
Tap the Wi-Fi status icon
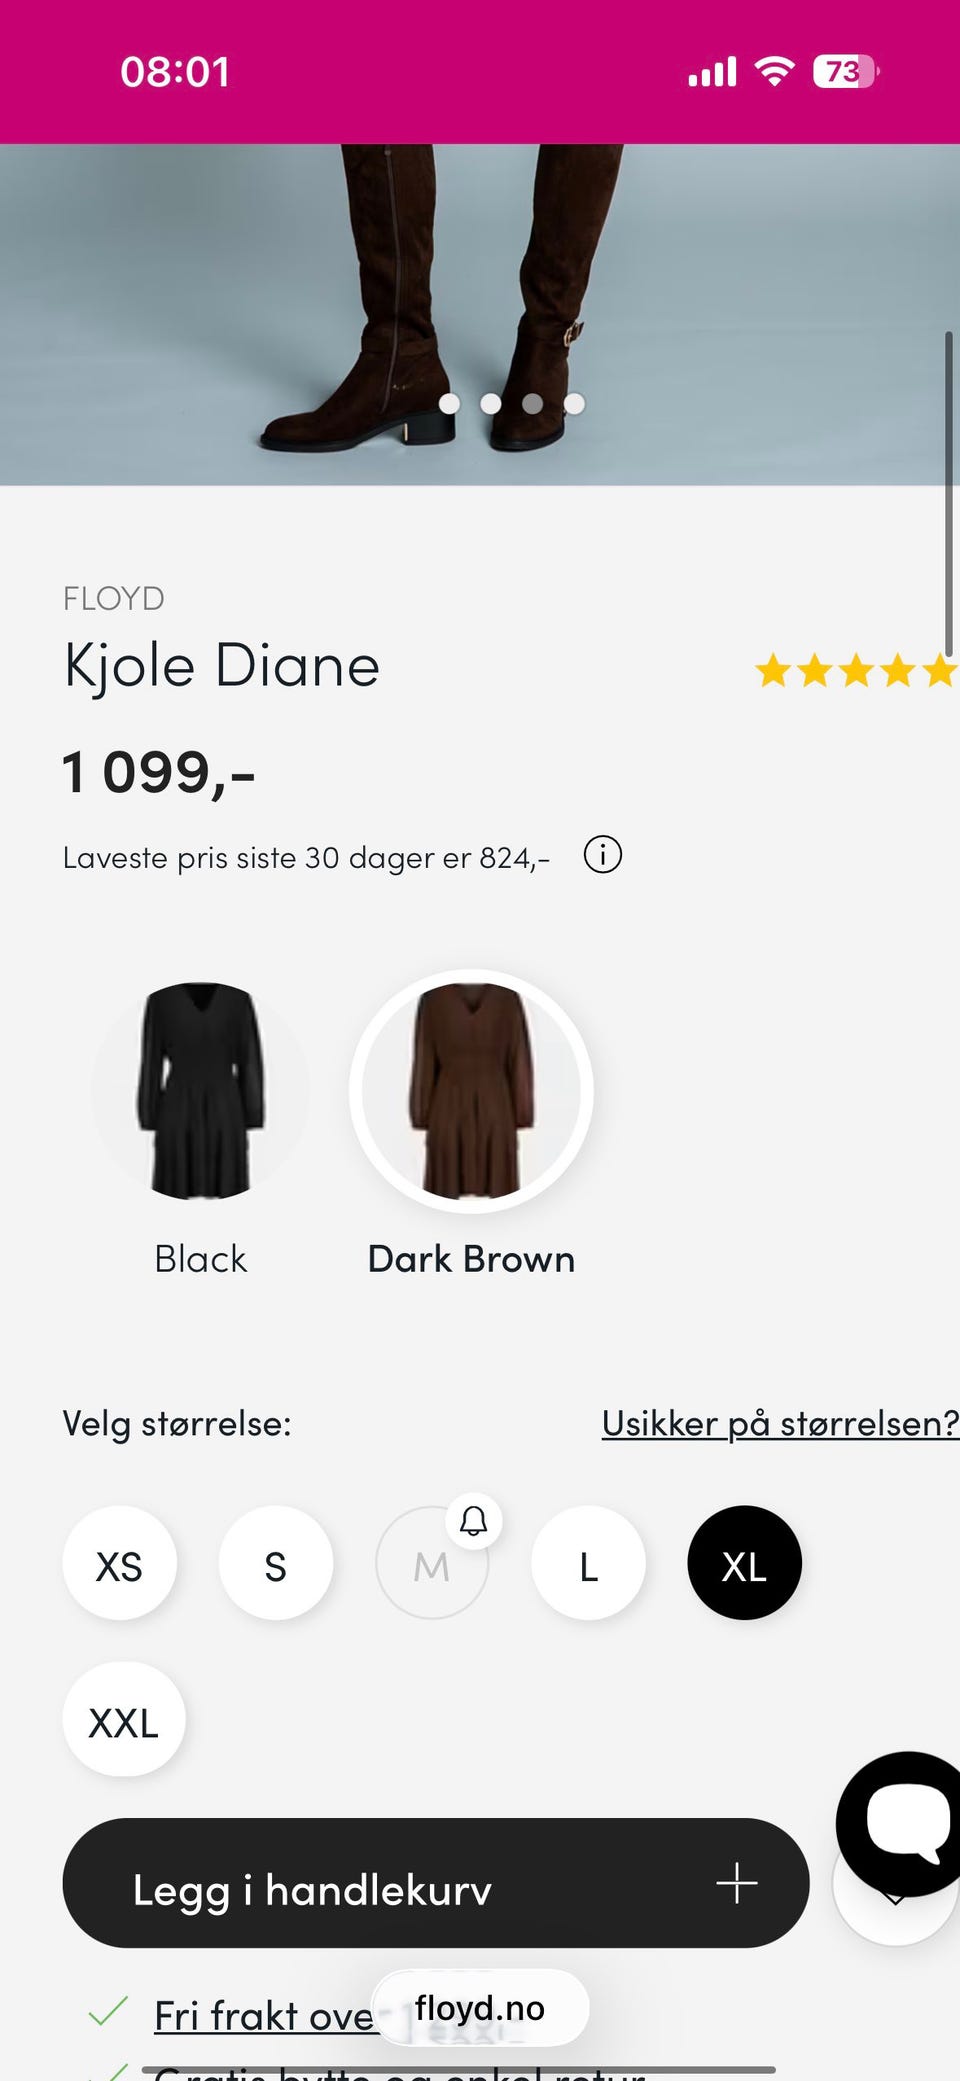(774, 71)
